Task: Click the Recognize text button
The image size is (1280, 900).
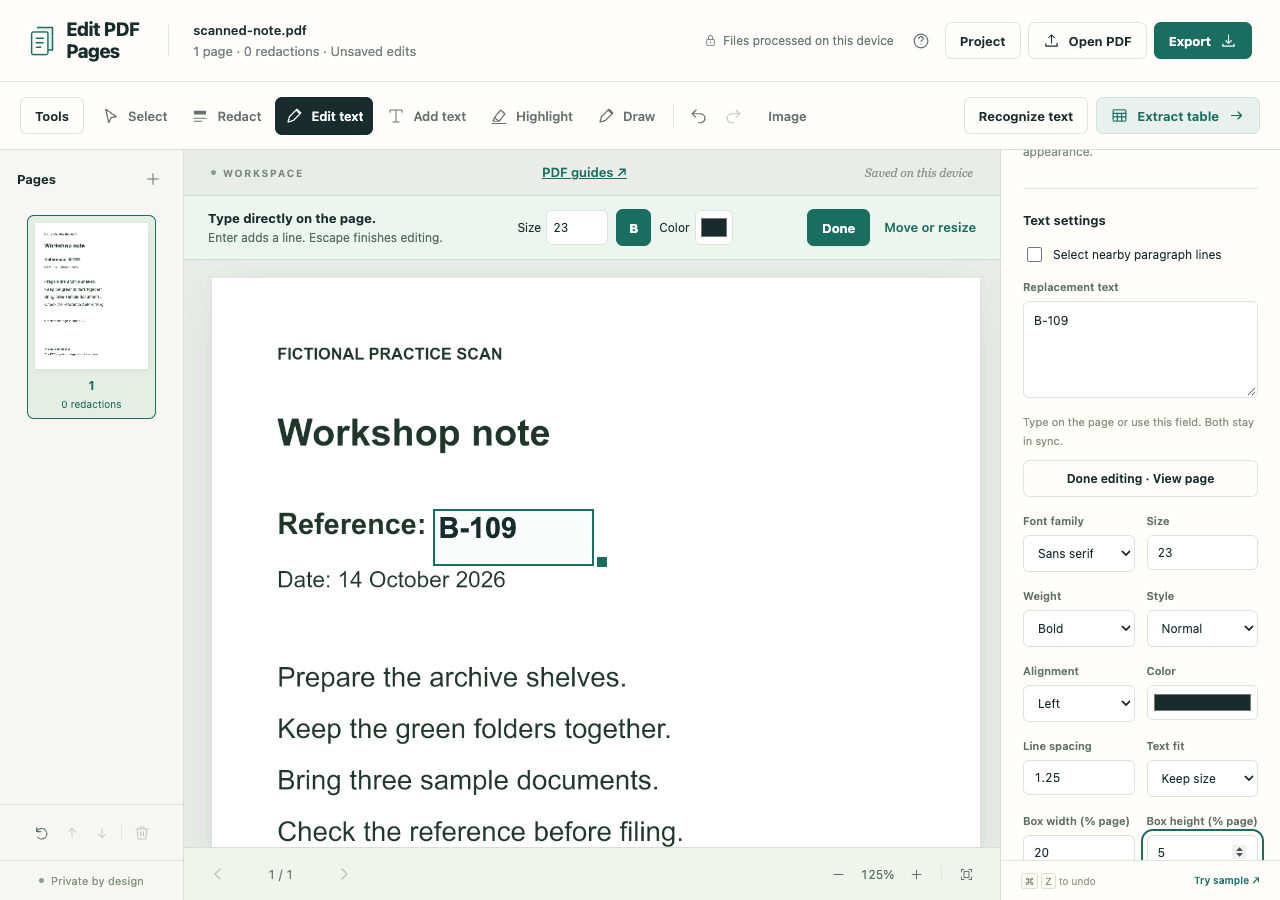Action: pyautogui.click(x=1026, y=116)
